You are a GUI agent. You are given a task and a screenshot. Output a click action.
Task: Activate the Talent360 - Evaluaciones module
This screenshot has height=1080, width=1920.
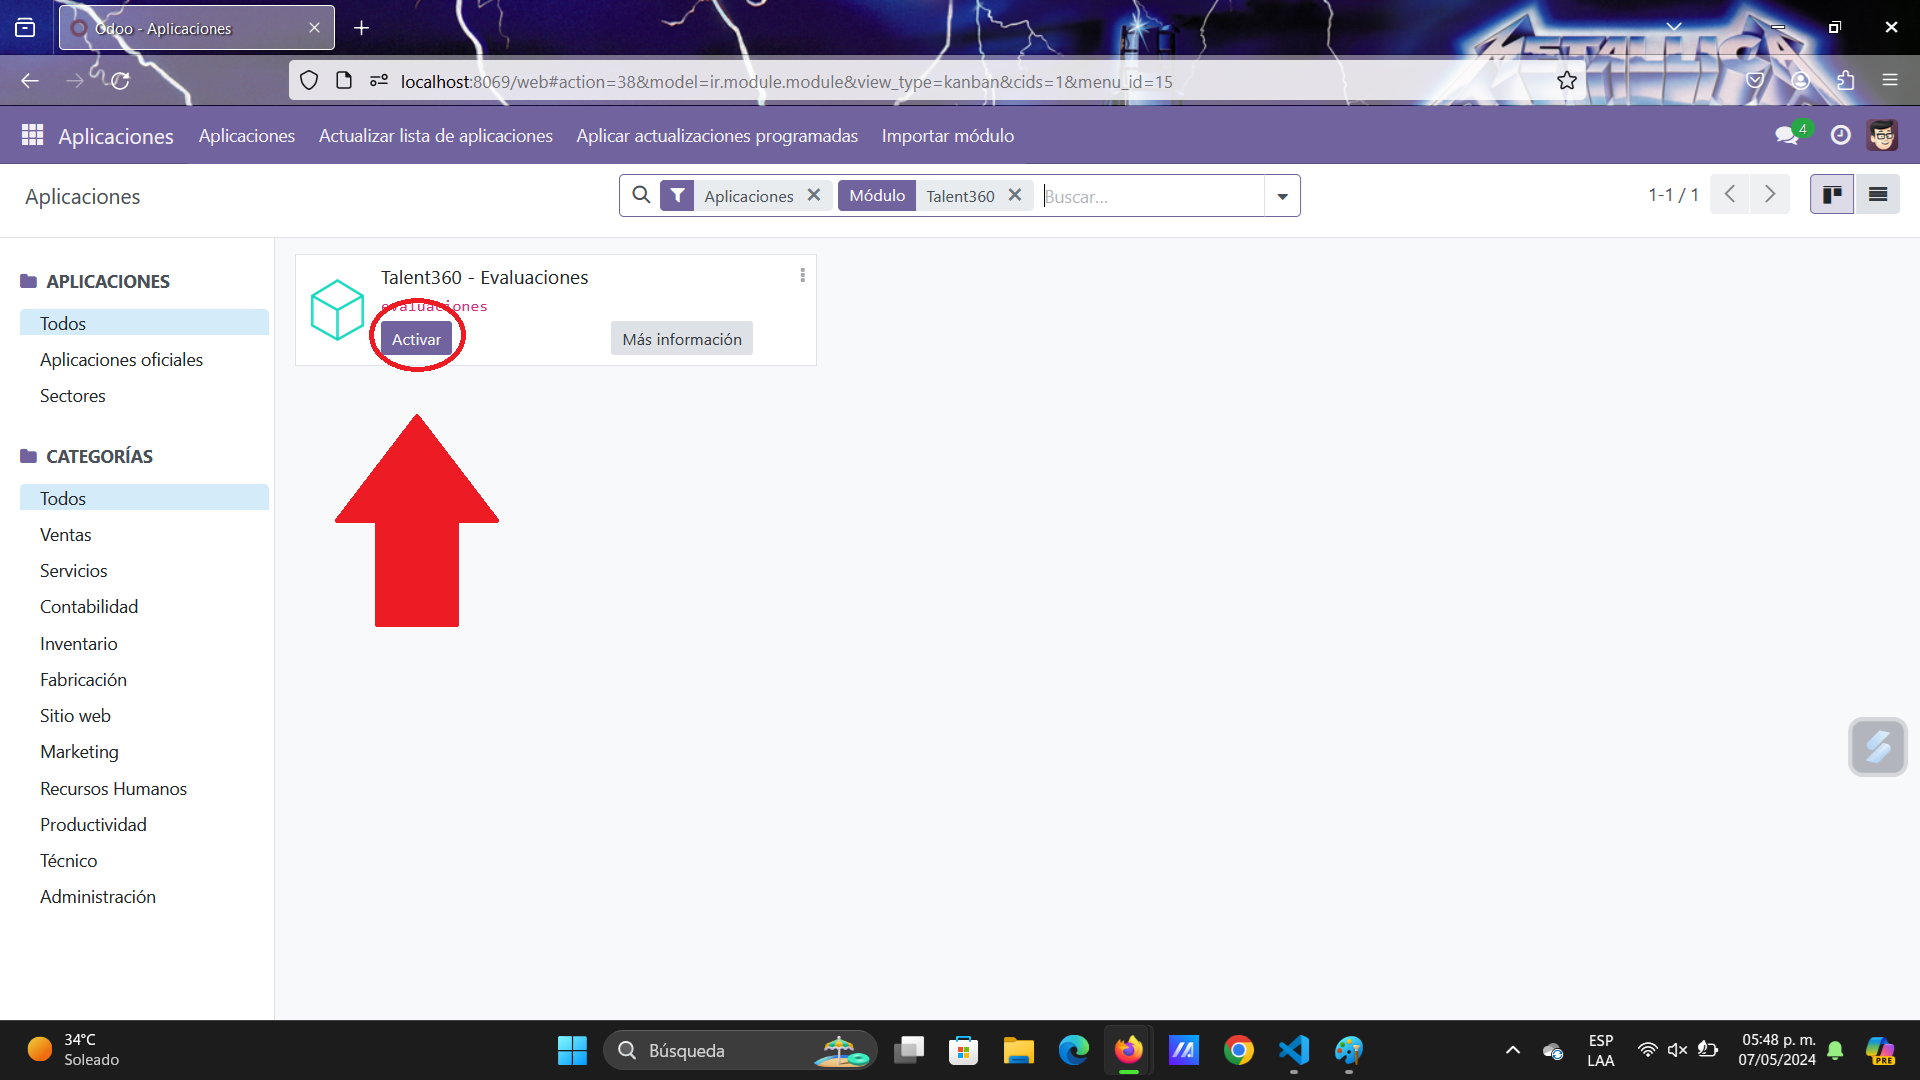coord(416,339)
